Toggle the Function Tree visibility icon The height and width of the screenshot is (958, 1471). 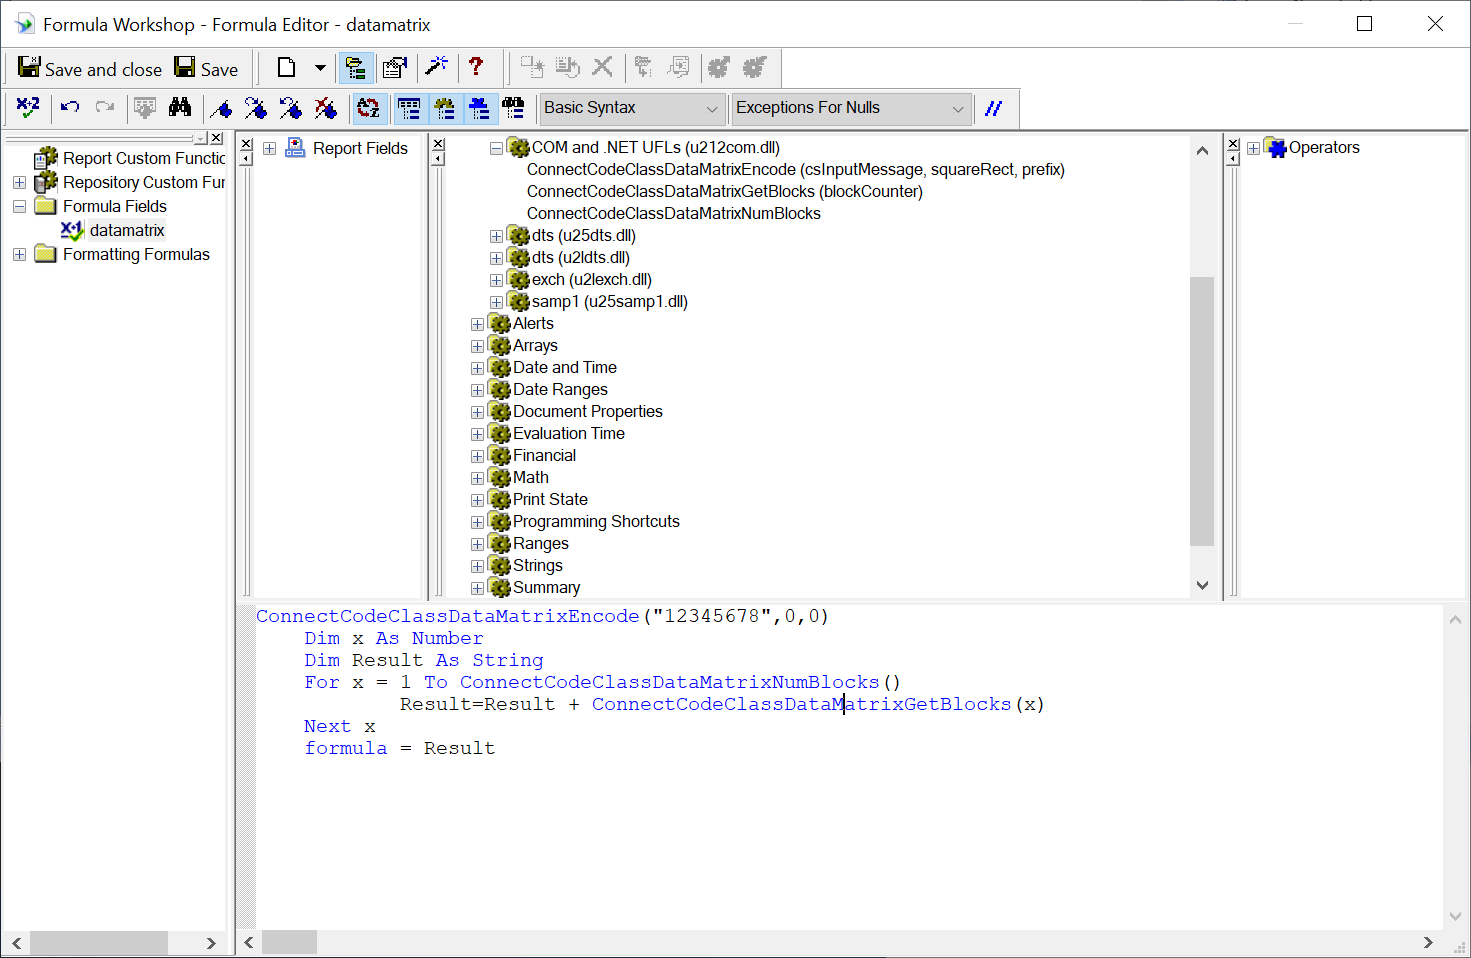point(444,108)
